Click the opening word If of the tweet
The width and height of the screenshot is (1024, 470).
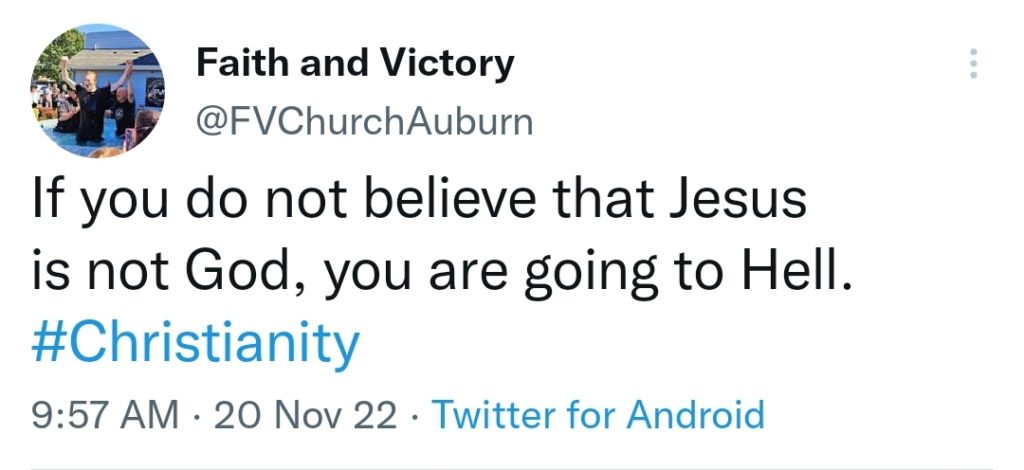click(48, 199)
